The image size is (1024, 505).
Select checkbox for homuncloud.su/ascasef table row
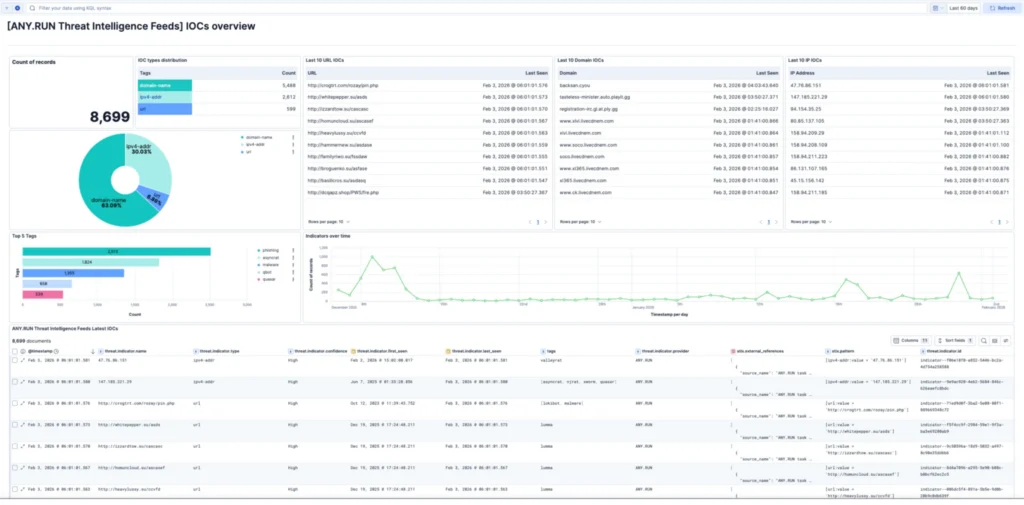14,468
